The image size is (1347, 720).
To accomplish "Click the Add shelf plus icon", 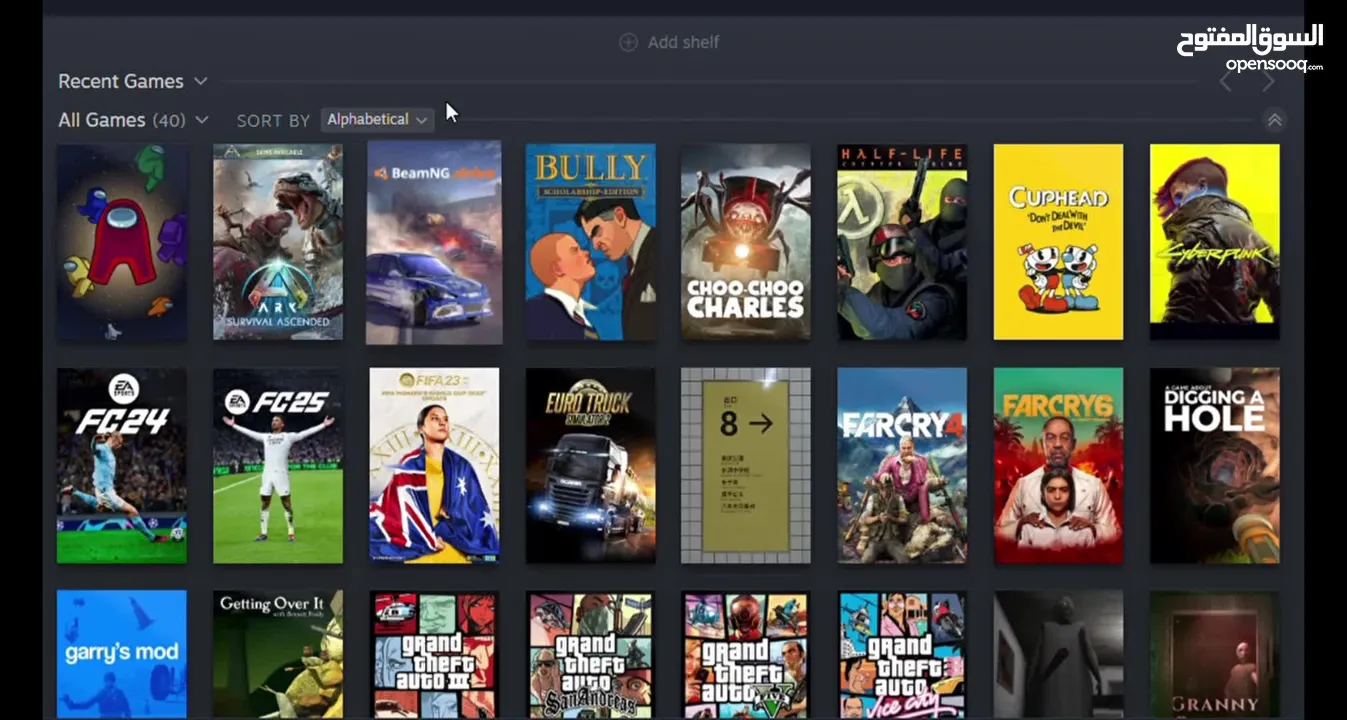I will pyautogui.click(x=628, y=42).
